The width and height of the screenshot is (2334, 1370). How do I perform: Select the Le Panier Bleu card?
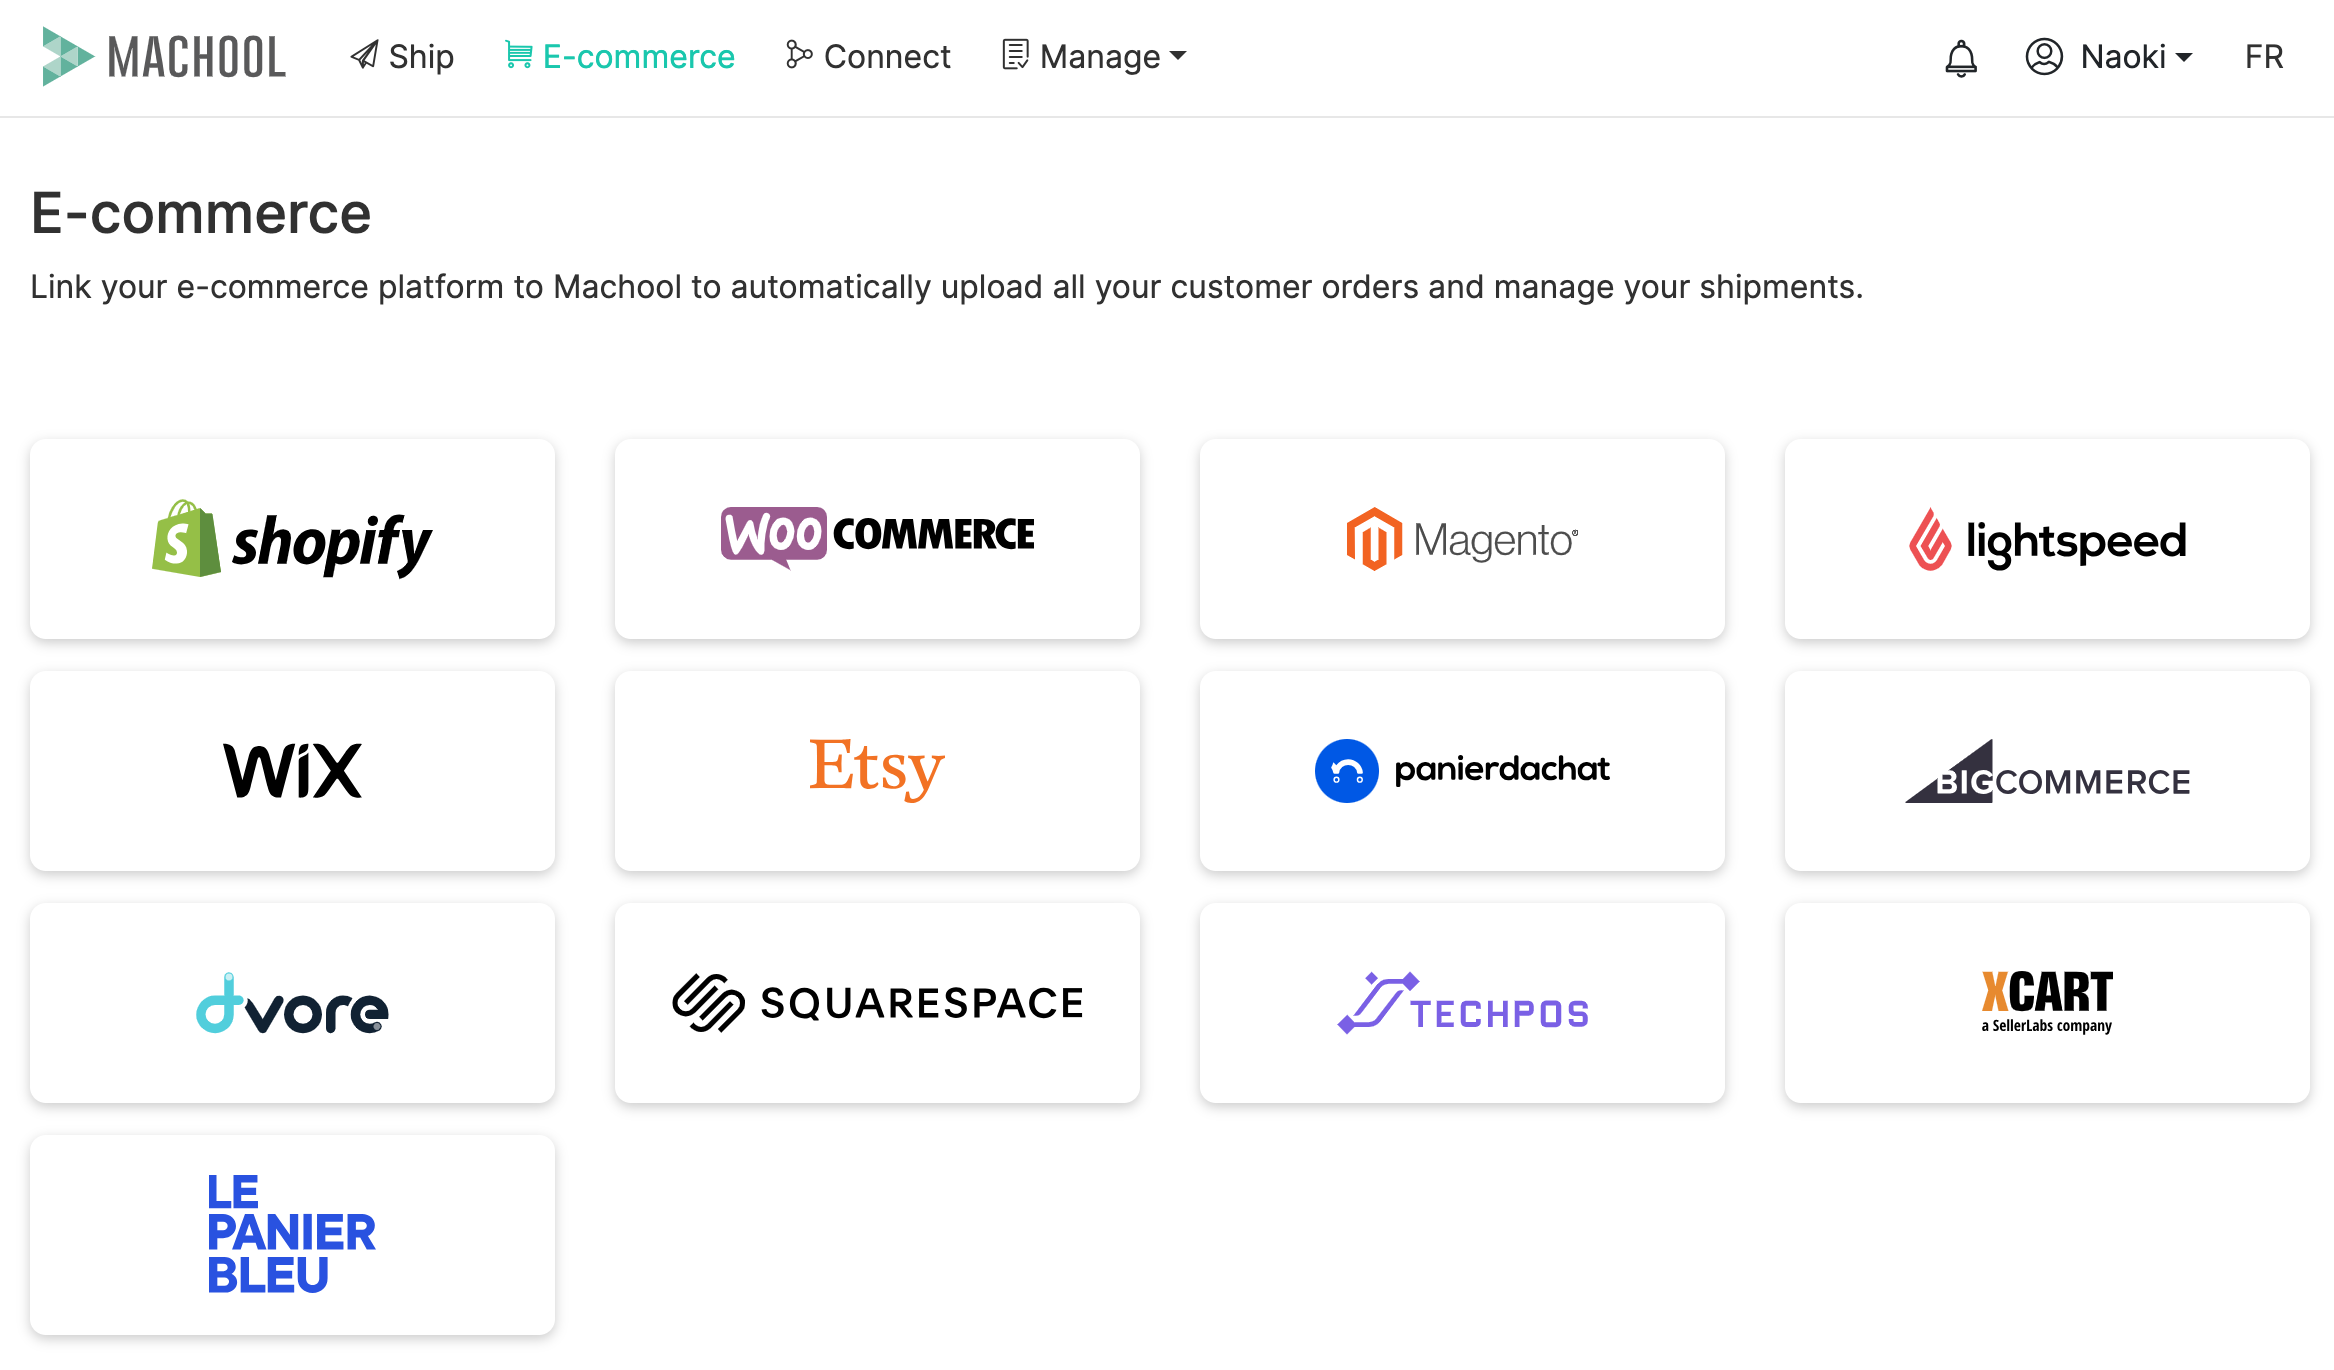[x=292, y=1235]
